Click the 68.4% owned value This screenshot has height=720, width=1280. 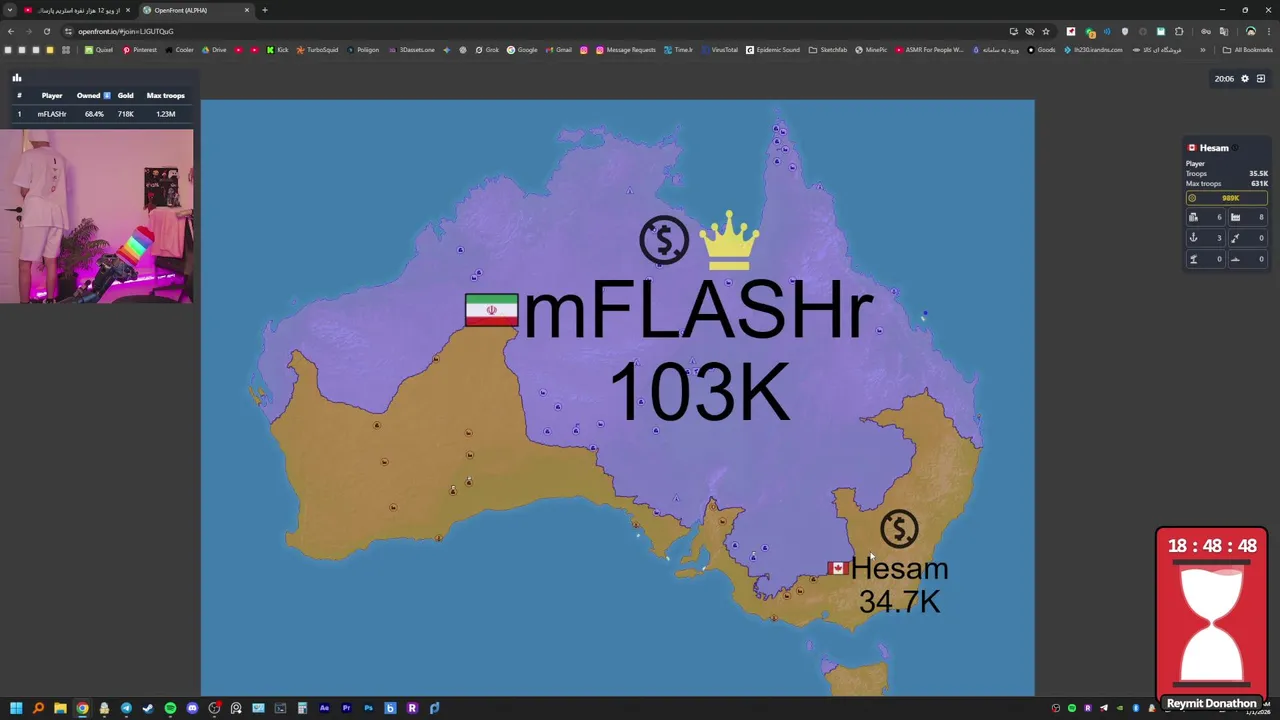click(x=94, y=114)
